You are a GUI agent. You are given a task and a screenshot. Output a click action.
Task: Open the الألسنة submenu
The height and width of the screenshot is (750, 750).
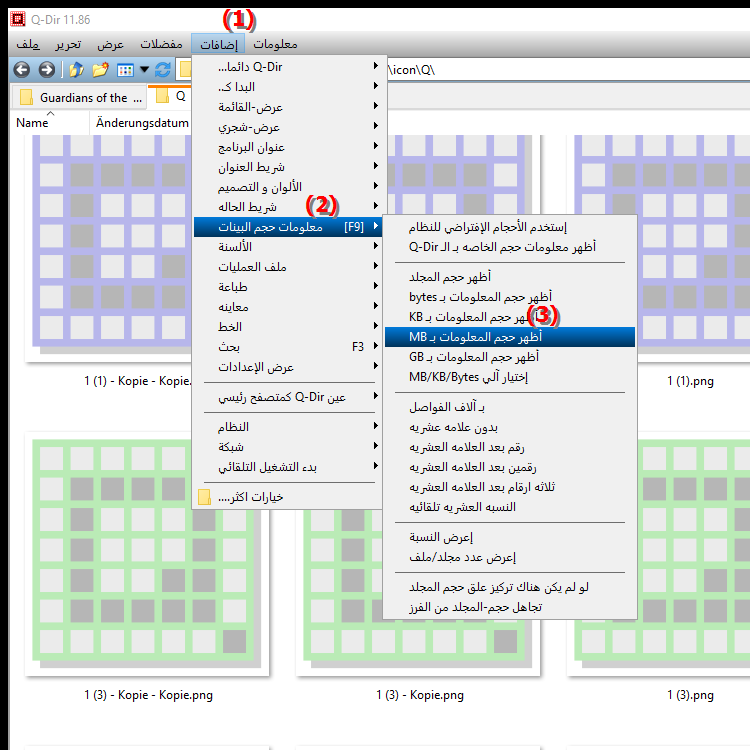pyautogui.click(x=287, y=247)
